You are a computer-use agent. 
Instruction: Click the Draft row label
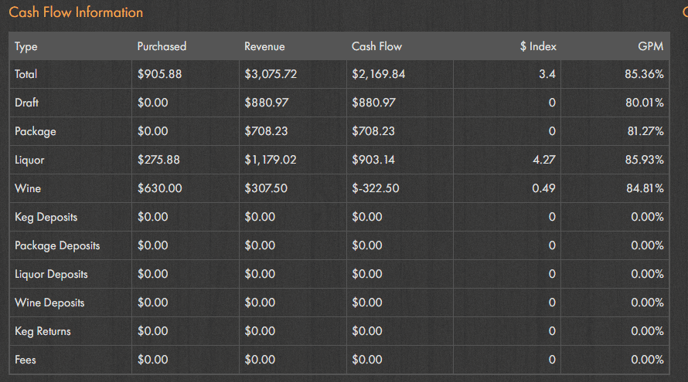(x=27, y=103)
